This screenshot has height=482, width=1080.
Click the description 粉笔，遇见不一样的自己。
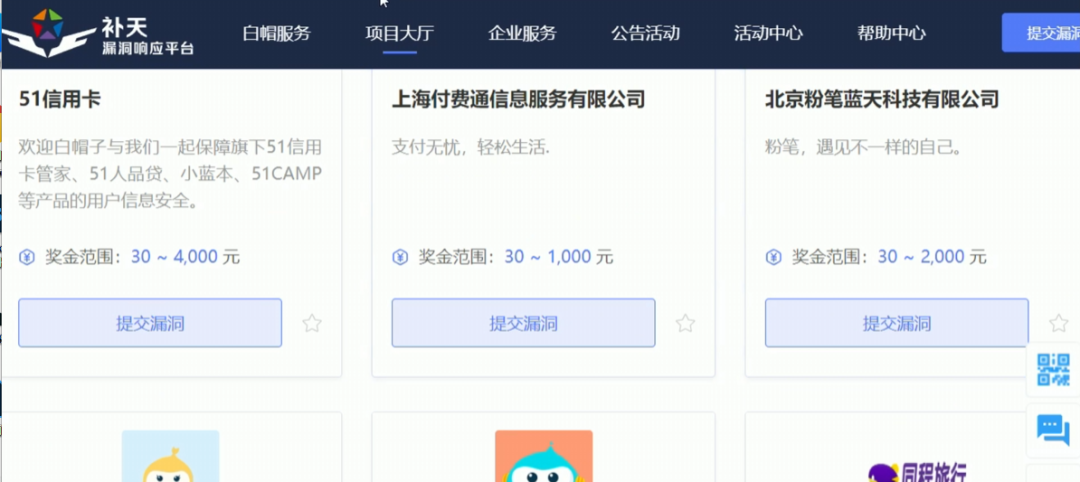(863, 147)
